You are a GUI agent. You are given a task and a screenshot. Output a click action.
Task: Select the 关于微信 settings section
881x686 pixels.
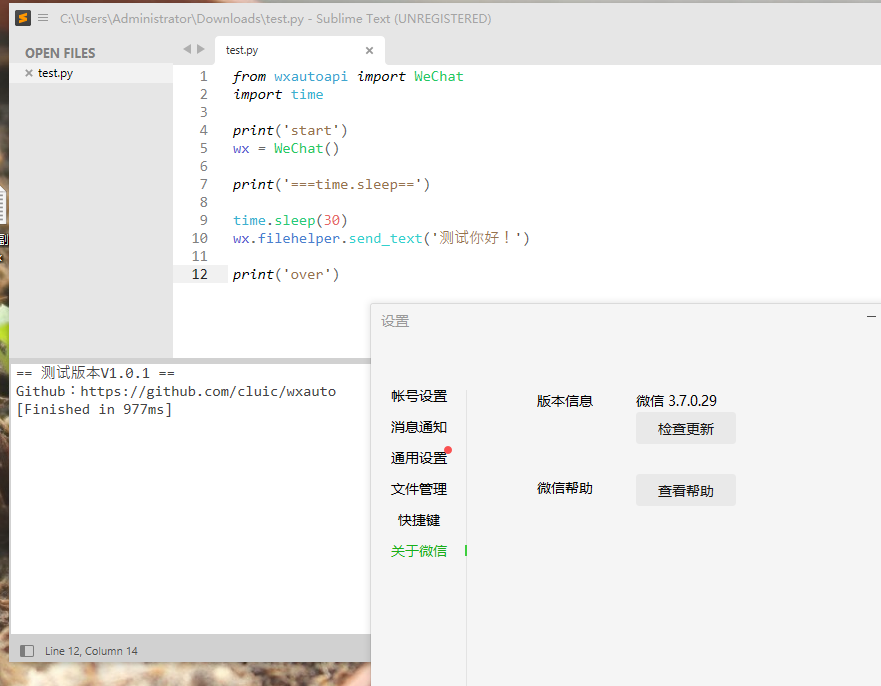[419, 551]
